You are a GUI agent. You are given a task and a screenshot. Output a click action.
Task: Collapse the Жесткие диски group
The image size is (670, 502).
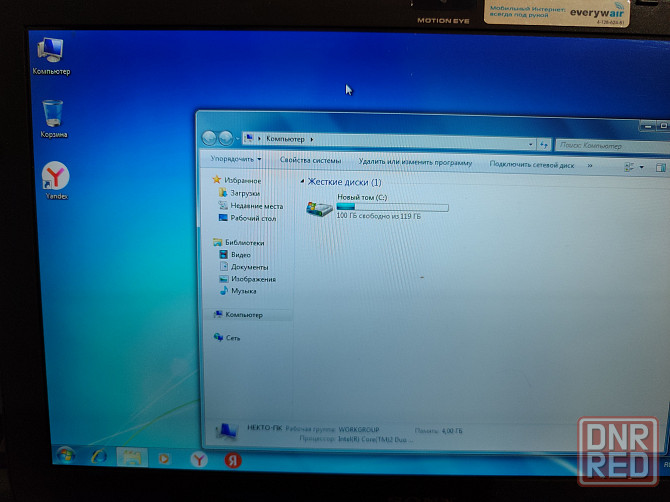pyautogui.click(x=302, y=182)
